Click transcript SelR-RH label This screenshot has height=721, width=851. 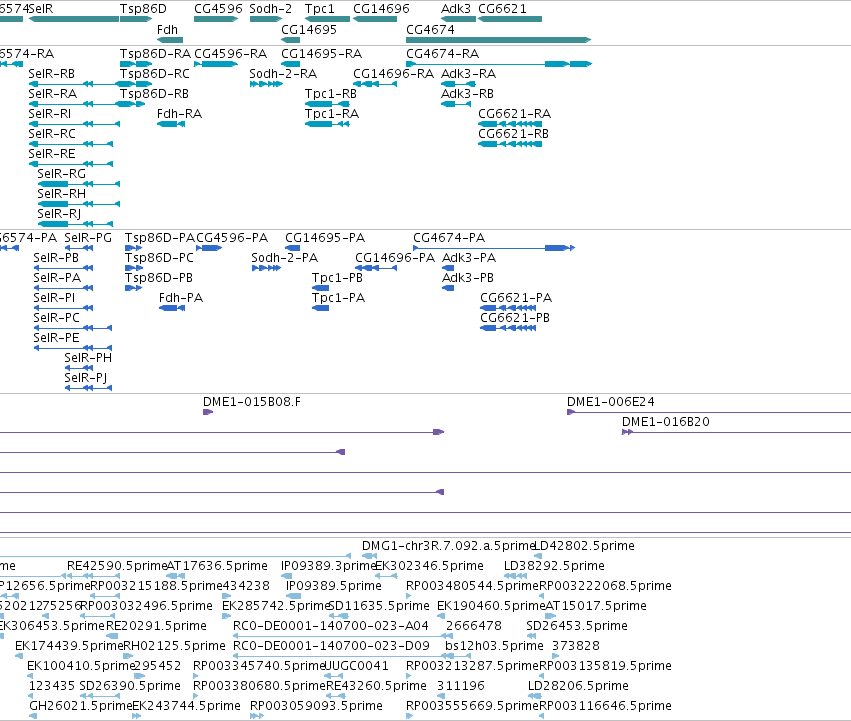click(x=61, y=194)
